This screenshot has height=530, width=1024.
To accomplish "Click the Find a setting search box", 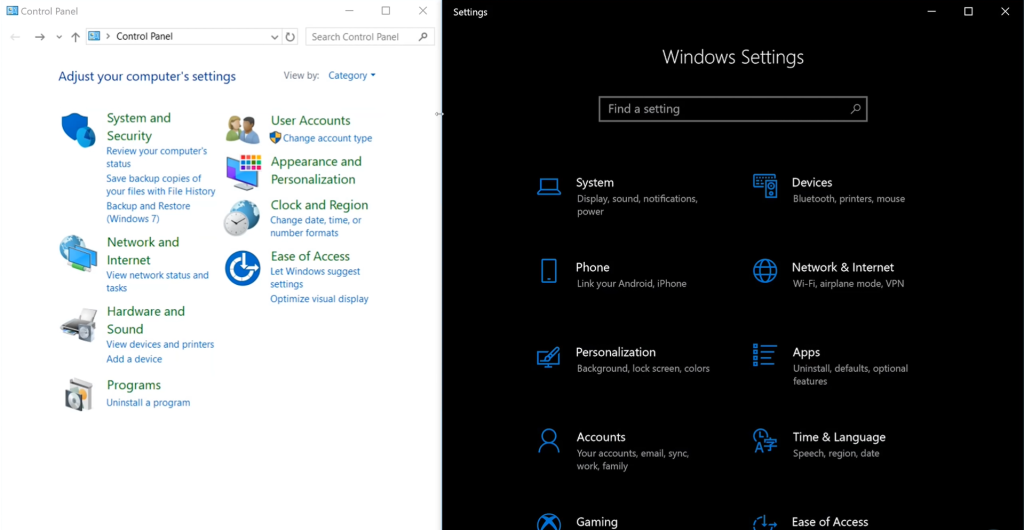I will click(x=733, y=109).
